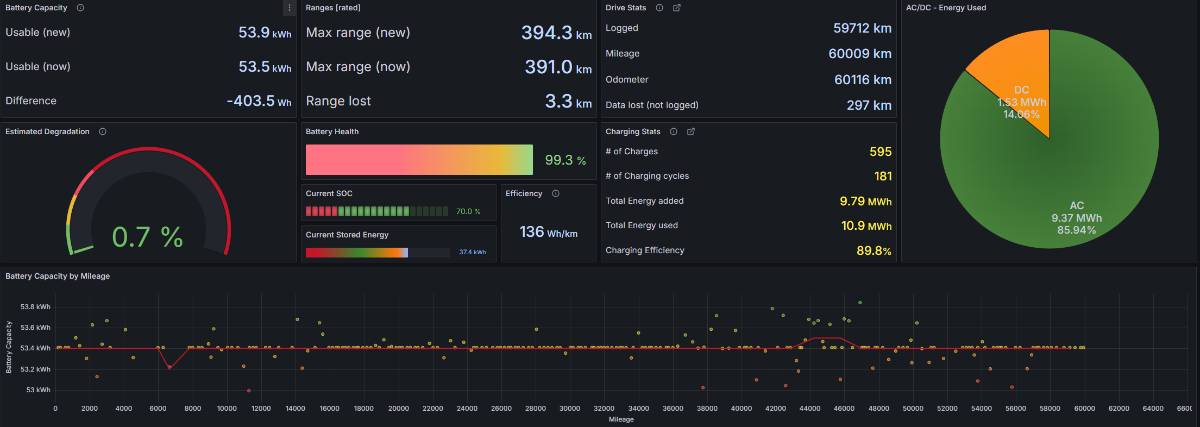Click the Ranges [rated] panel title
Image resolution: width=1200 pixels, height=427 pixels.
coord(333,7)
